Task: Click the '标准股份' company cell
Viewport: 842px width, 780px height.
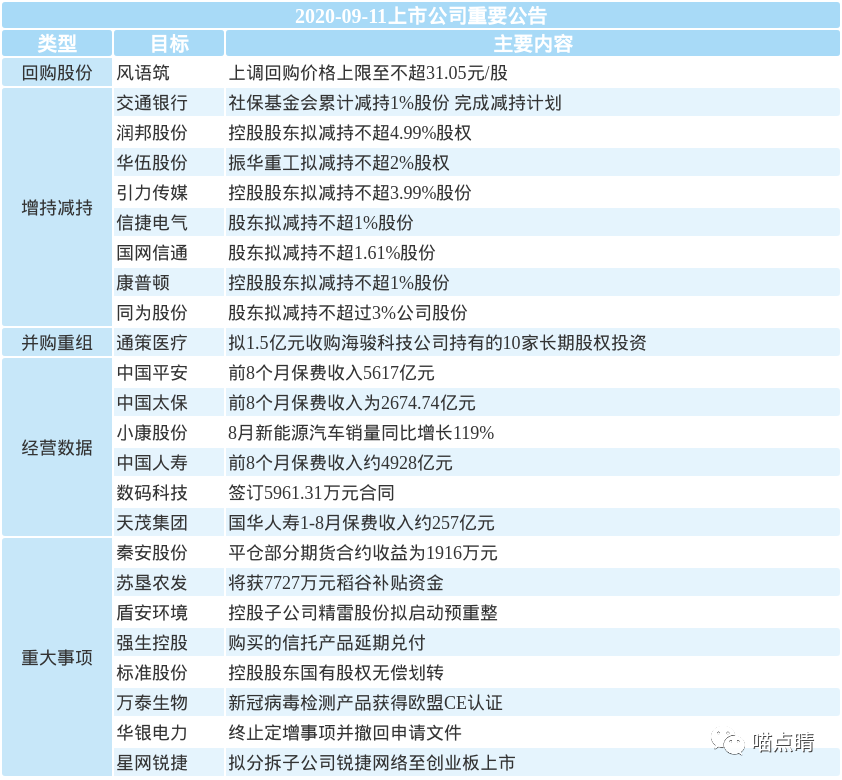Action: tap(169, 673)
